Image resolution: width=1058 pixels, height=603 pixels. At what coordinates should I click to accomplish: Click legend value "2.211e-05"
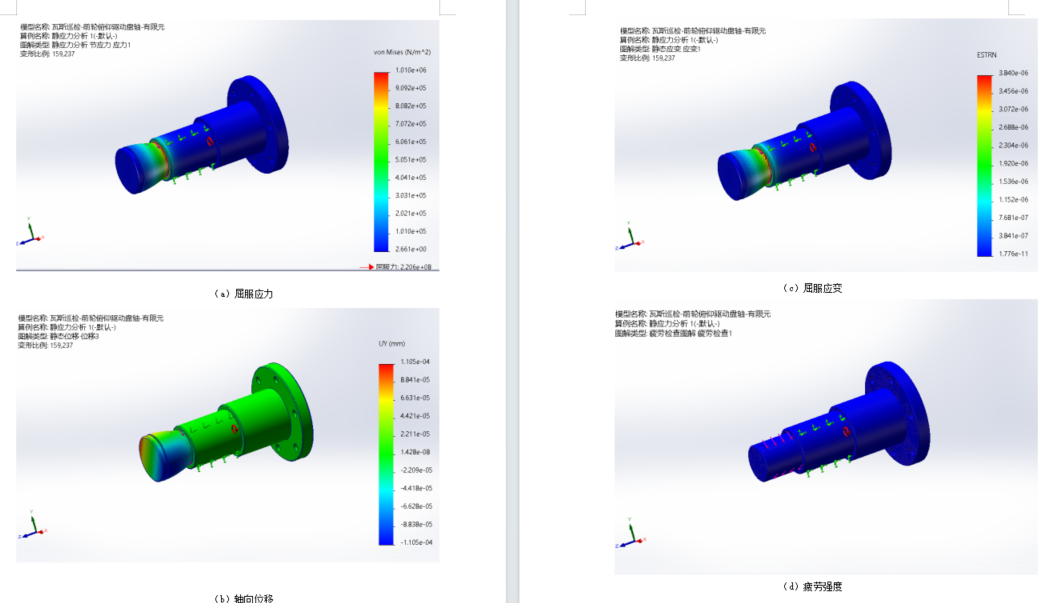pyautogui.click(x=415, y=434)
